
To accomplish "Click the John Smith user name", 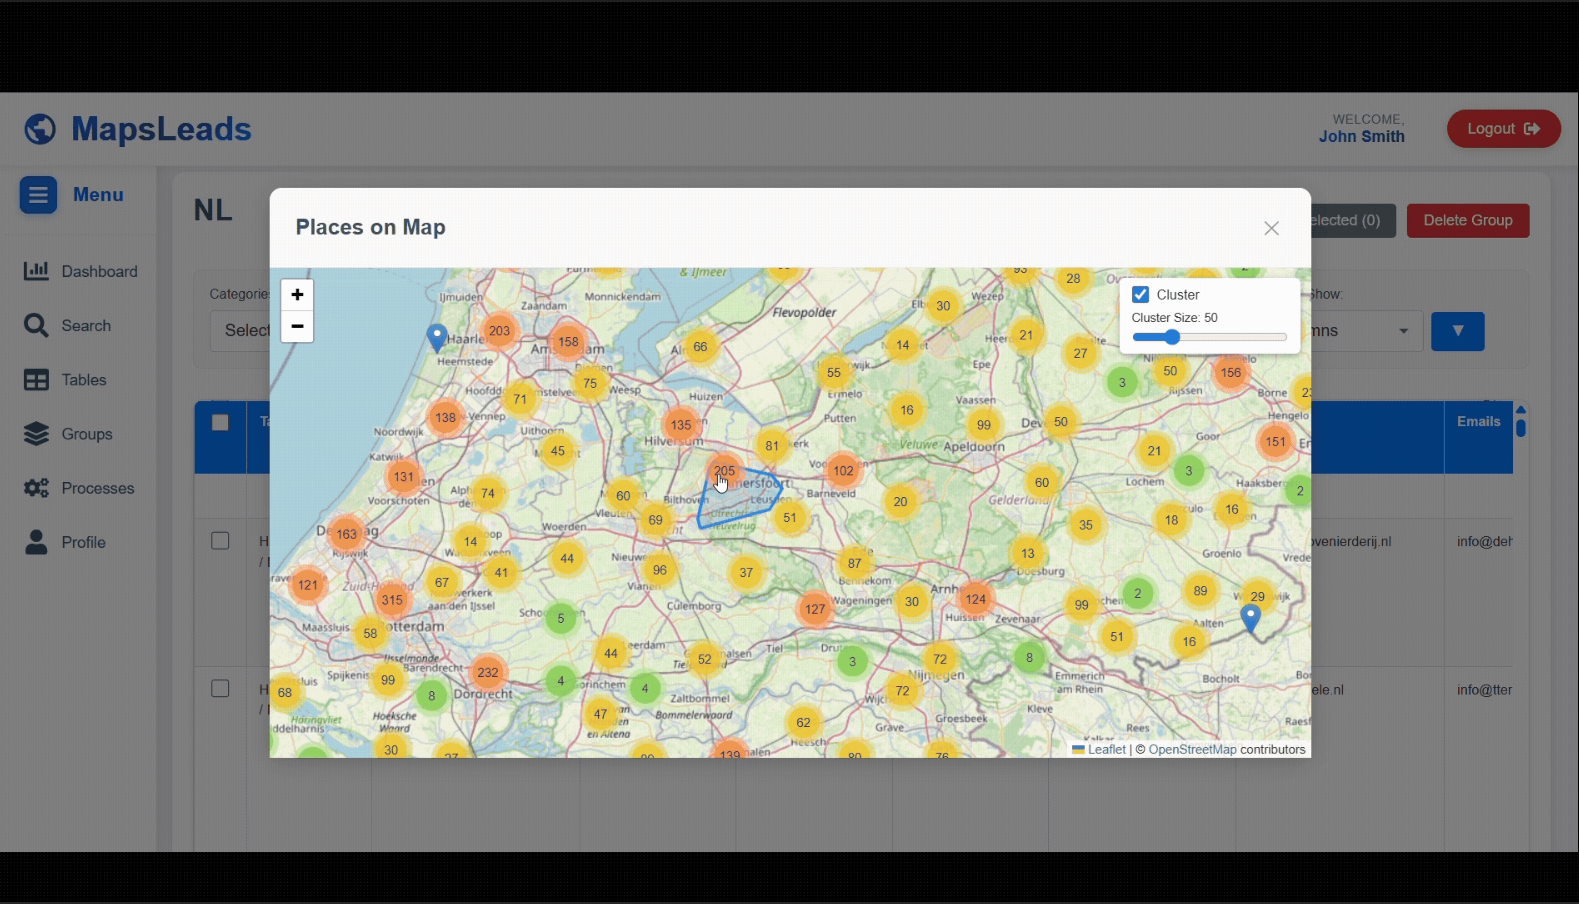I will (x=1361, y=137).
